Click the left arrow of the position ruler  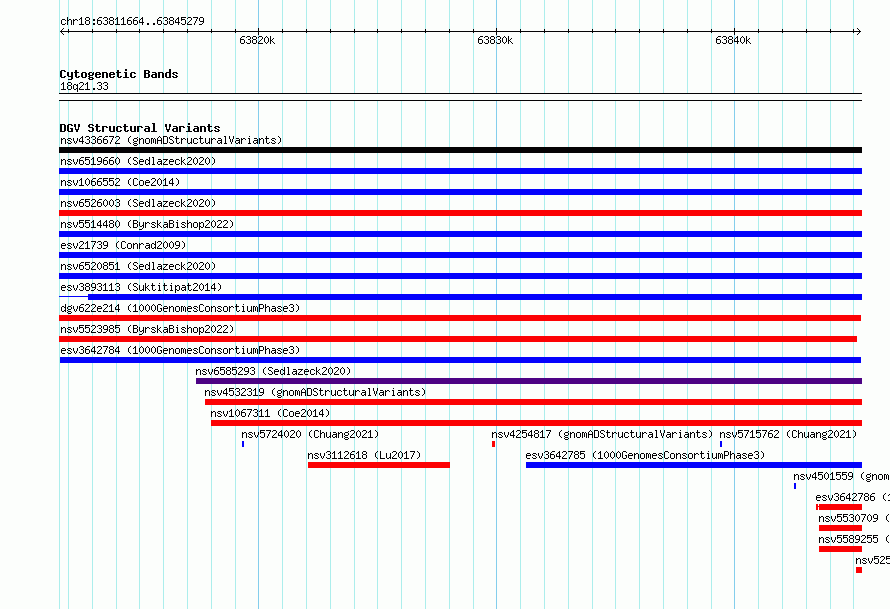click(63, 31)
